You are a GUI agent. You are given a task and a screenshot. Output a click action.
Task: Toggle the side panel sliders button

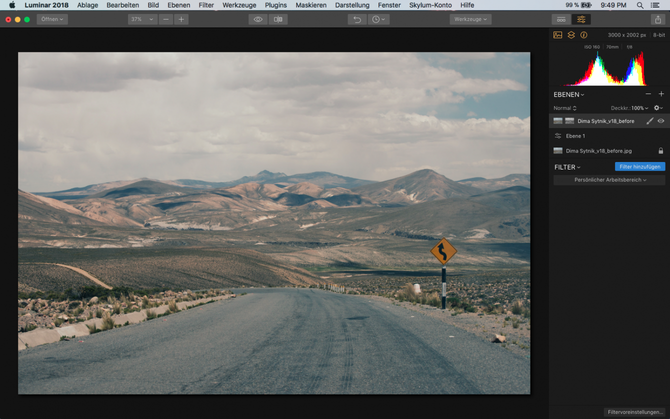pos(581,19)
